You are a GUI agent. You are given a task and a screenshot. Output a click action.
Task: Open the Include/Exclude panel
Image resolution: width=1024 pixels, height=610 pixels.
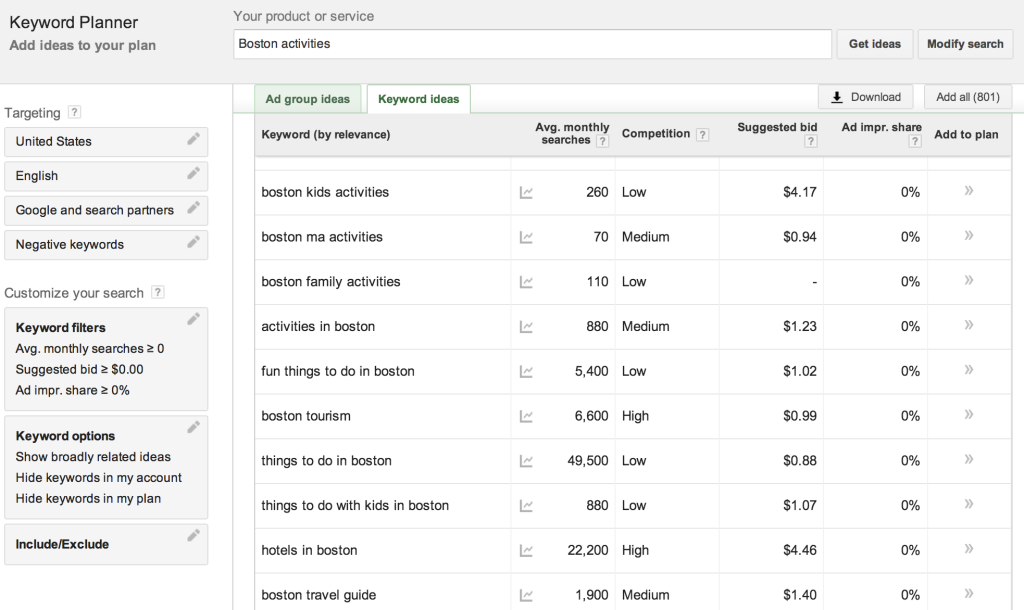(106, 544)
